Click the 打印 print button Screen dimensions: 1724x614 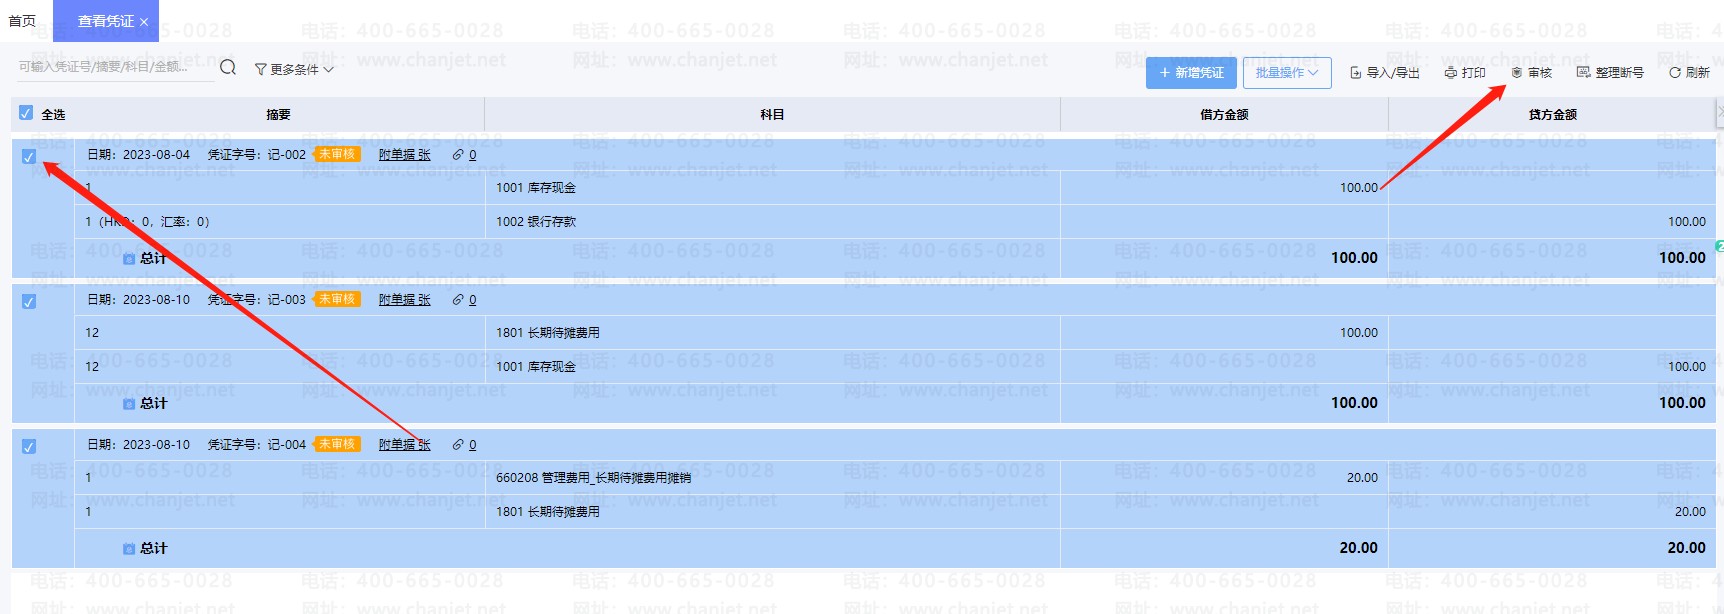point(1465,73)
